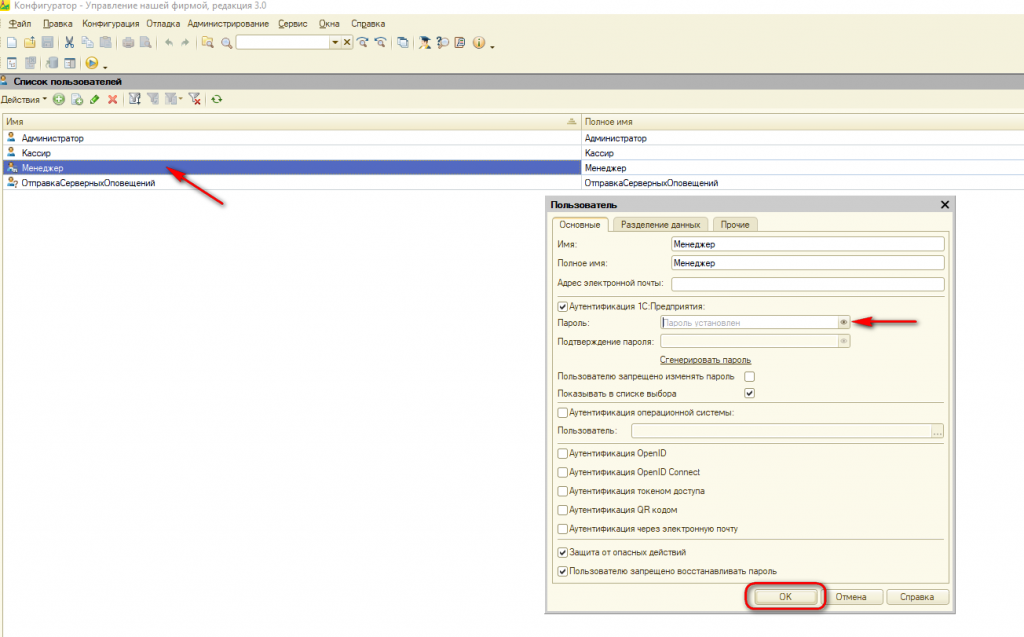This screenshot has width=1024, height=637.
Task: Click the email address input field
Action: (x=808, y=284)
